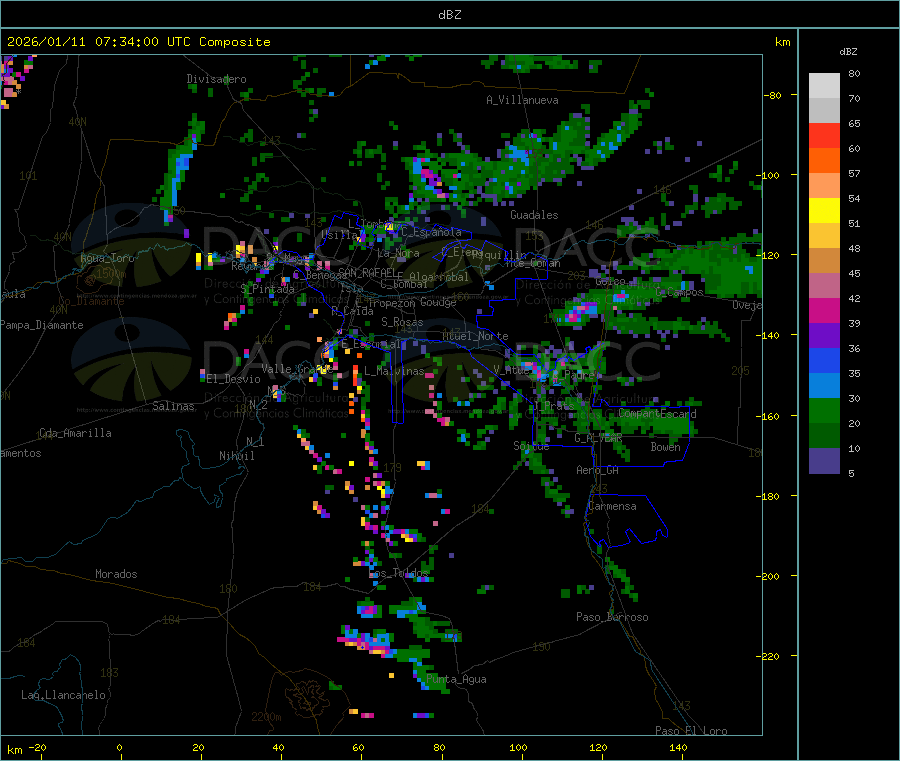Image resolution: width=900 pixels, height=761 pixels.
Task: Click the 'El_Desvio' map label
Action: (233, 379)
